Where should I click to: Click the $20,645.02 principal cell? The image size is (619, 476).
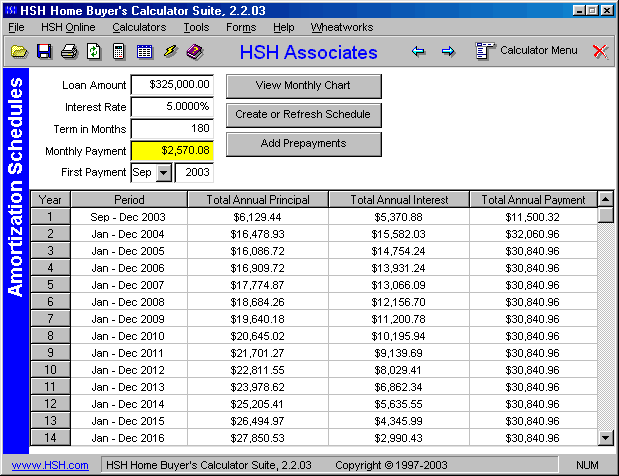coord(258,336)
